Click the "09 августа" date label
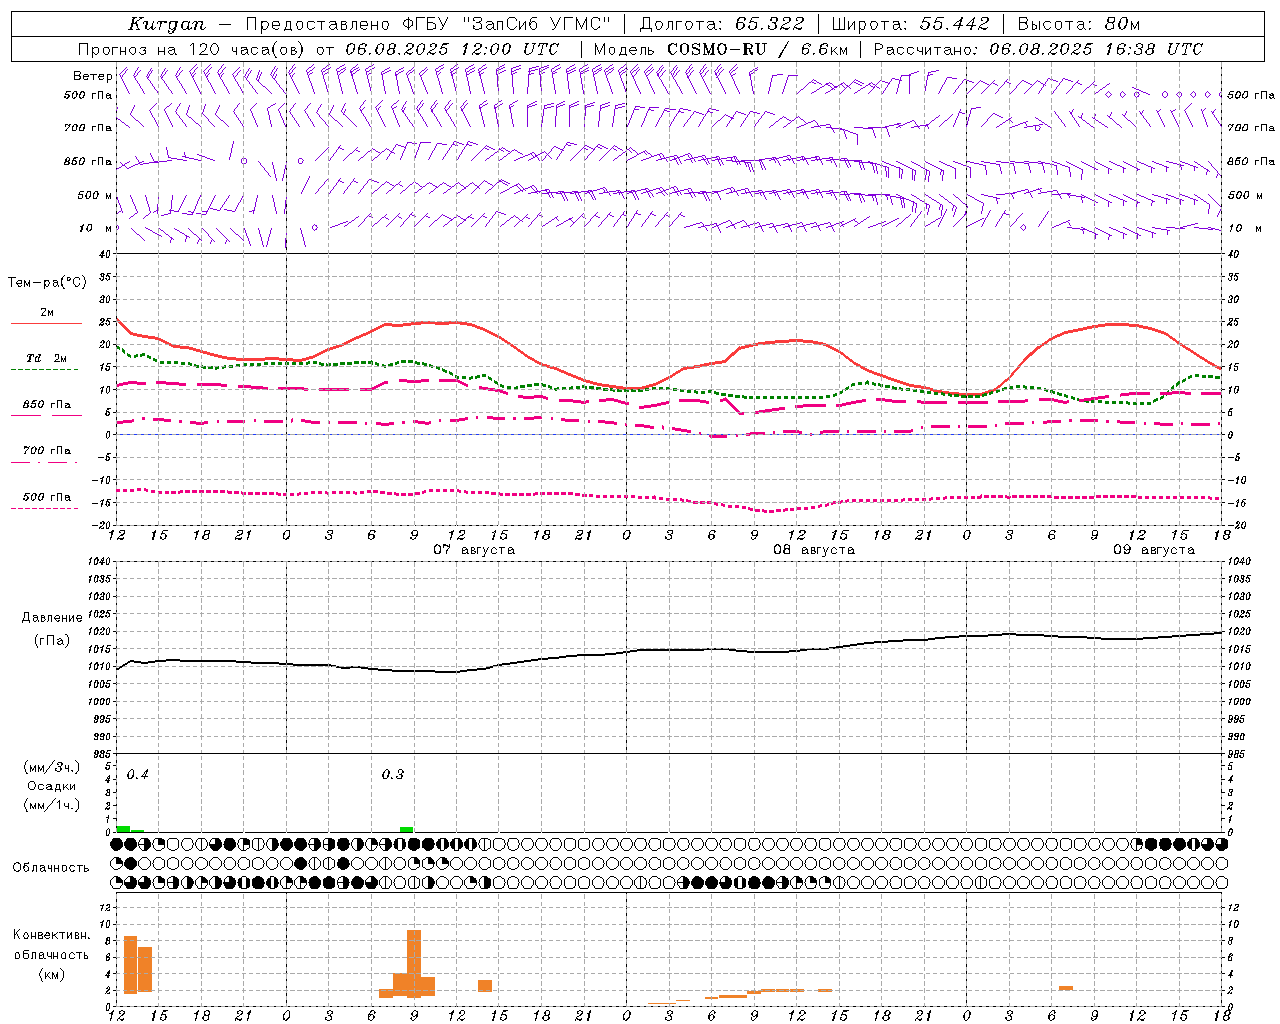Image resolution: width=1280 pixels, height=1024 pixels. point(1154,550)
